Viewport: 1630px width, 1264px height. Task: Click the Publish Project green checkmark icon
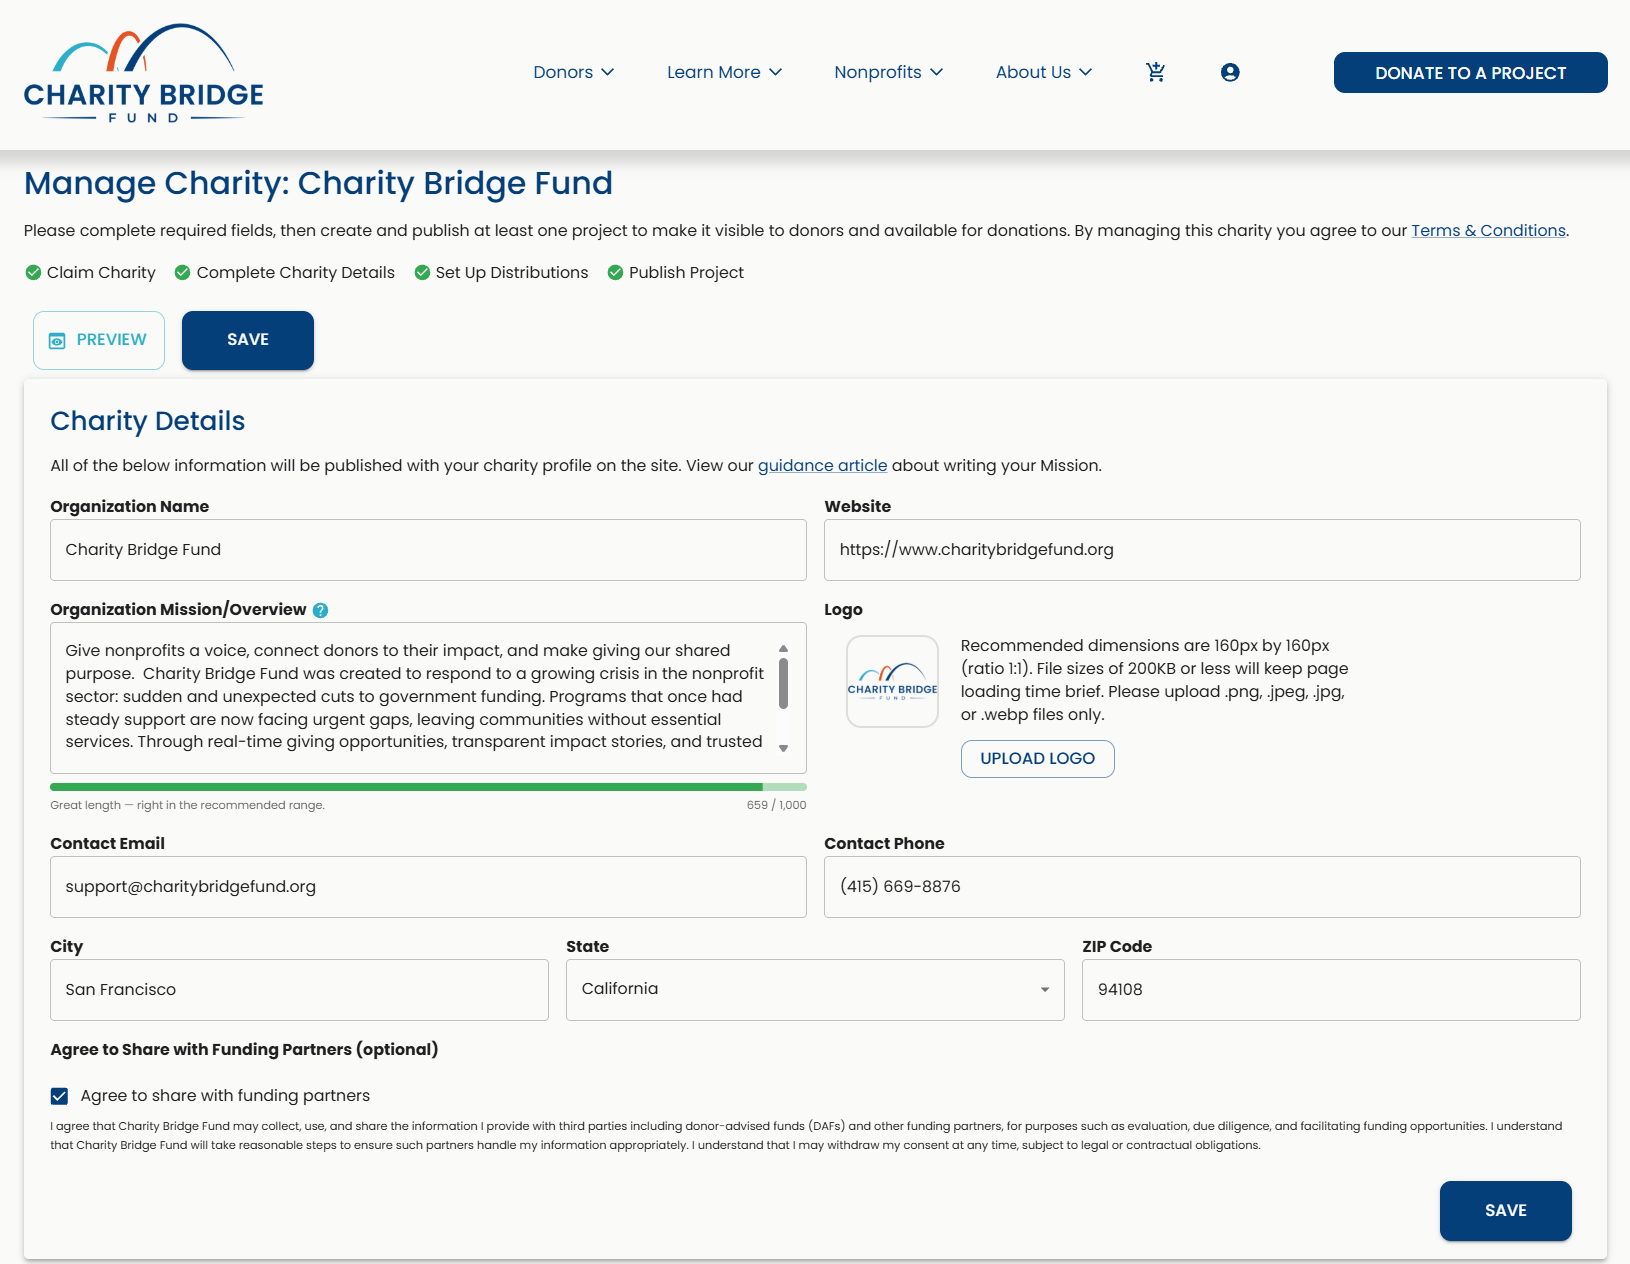[x=615, y=272]
